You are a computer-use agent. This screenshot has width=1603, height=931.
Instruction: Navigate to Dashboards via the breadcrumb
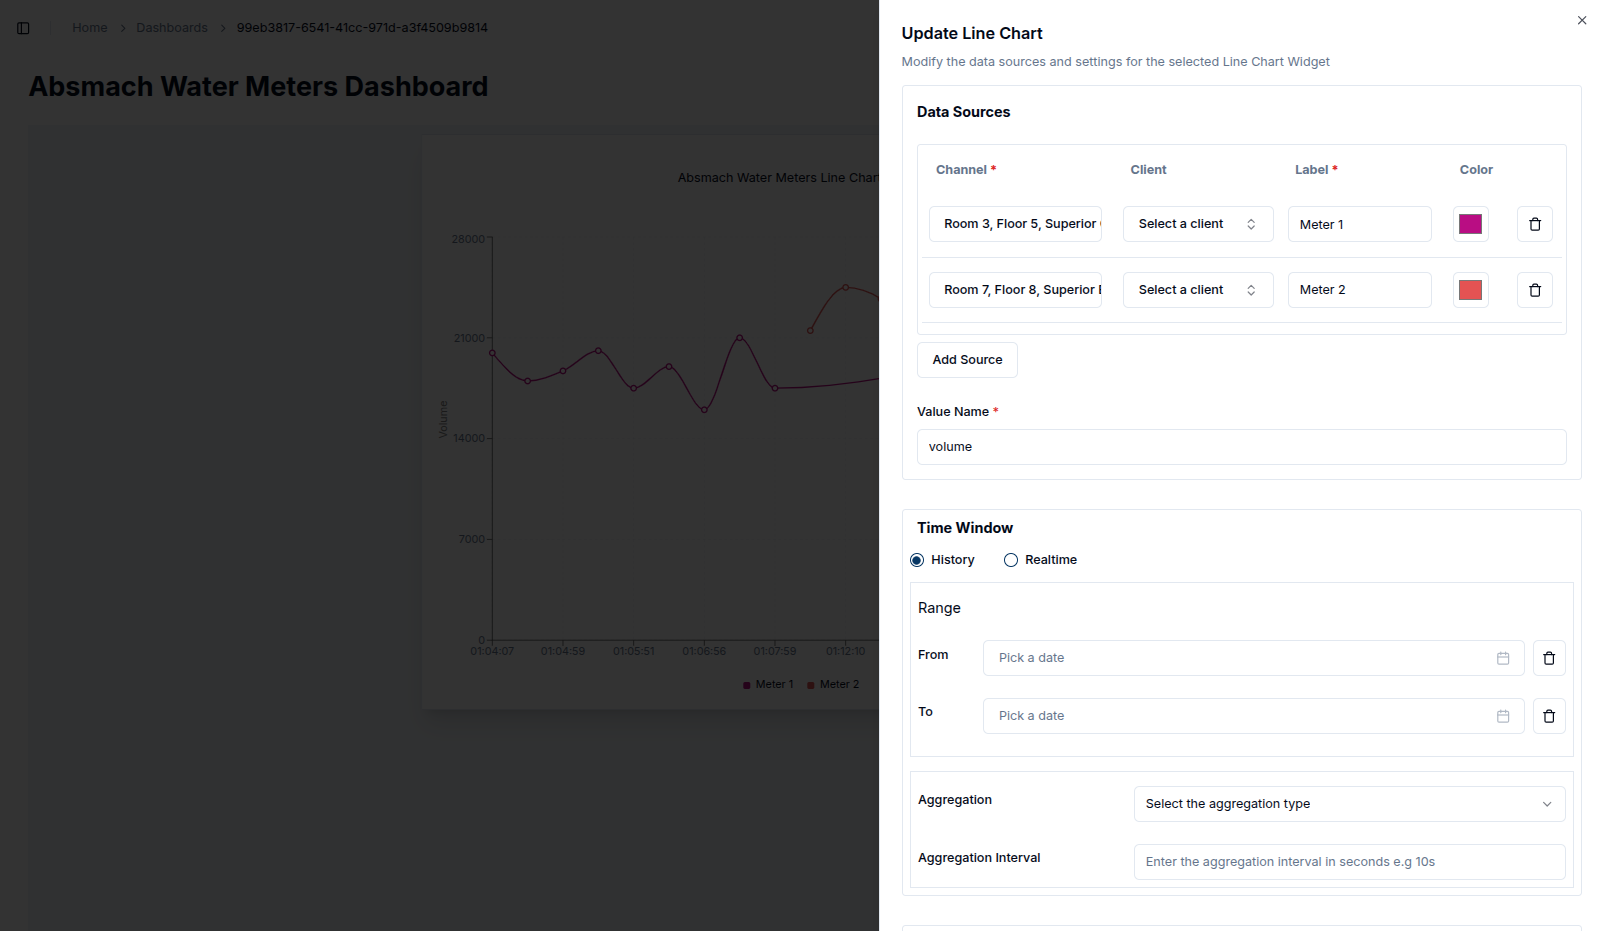click(x=171, y=27)
